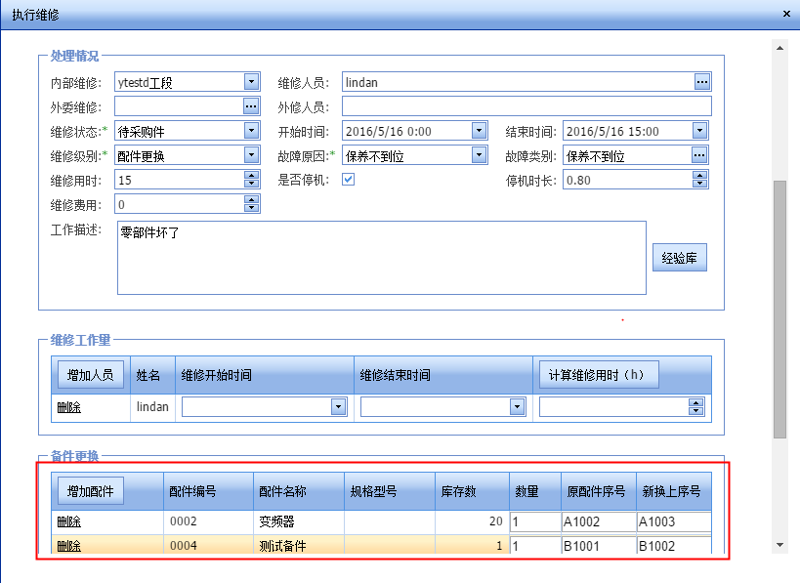Click the 计算维修用时（h） button

pyautogui.click(x=598, y=375)
